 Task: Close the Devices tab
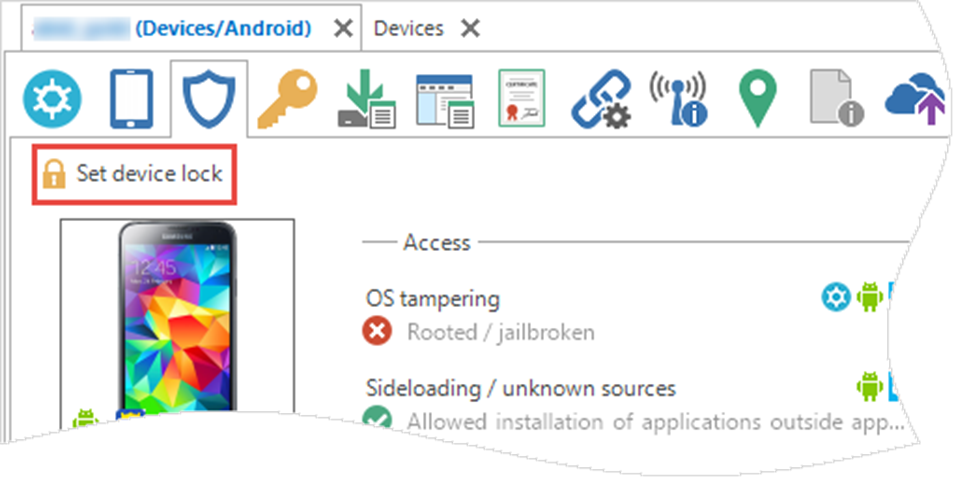point(470,28)
